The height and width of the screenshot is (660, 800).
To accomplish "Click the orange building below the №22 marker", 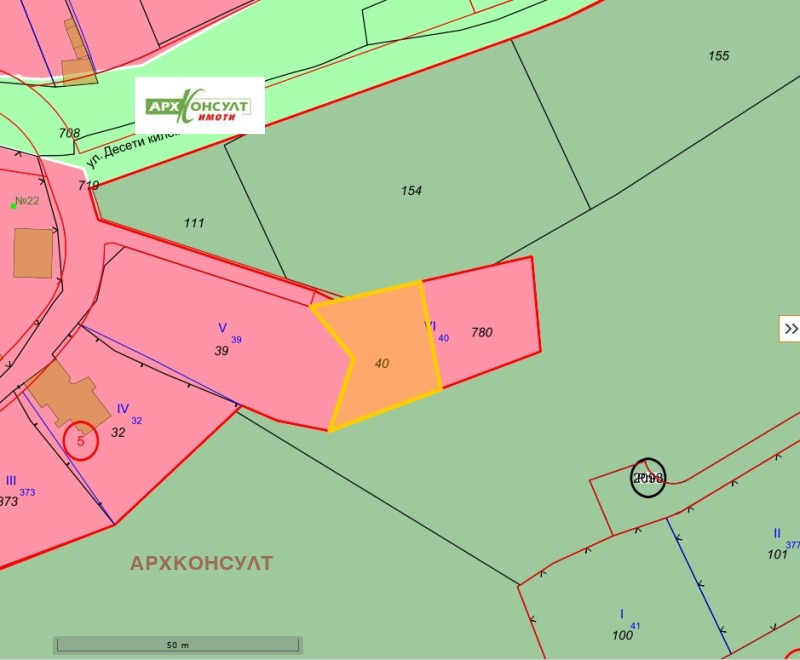I will [33, 253].
